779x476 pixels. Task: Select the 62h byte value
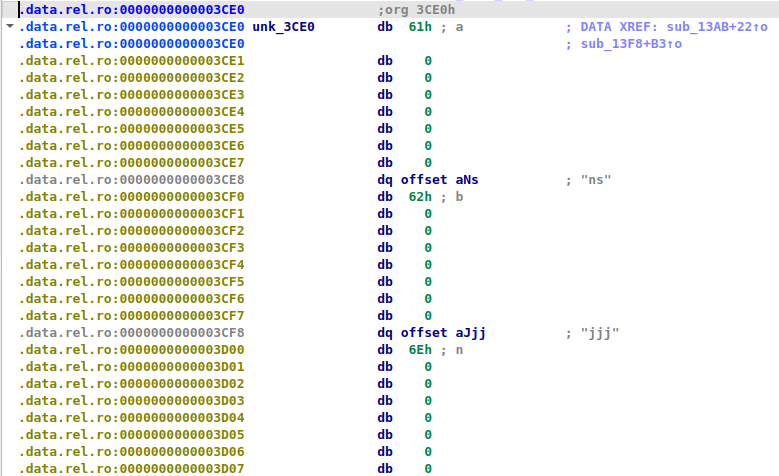(419, 196)
